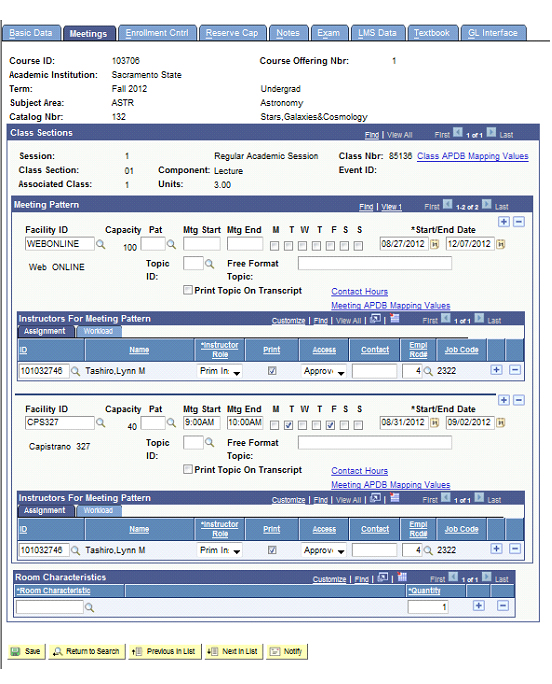This screenshot has width=552, height=684.
Task: Click Return to Search button
Action: coord(86,652)
